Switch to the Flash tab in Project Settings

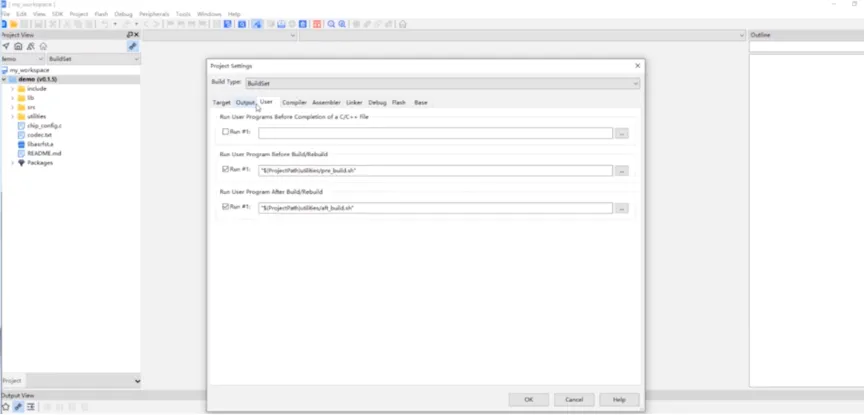(x=399, y=103)
